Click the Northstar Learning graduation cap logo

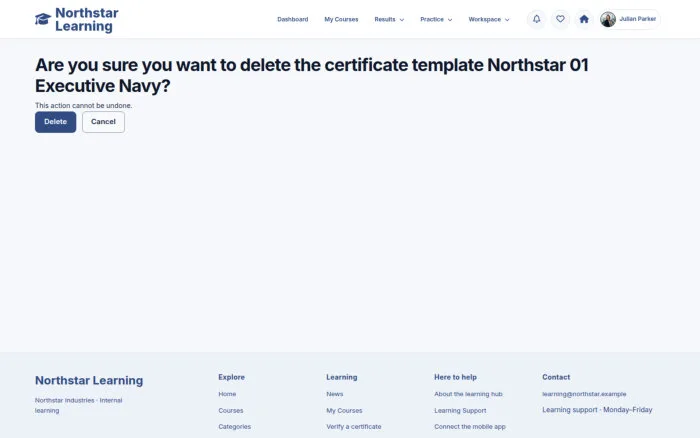[x=43, y=19]
